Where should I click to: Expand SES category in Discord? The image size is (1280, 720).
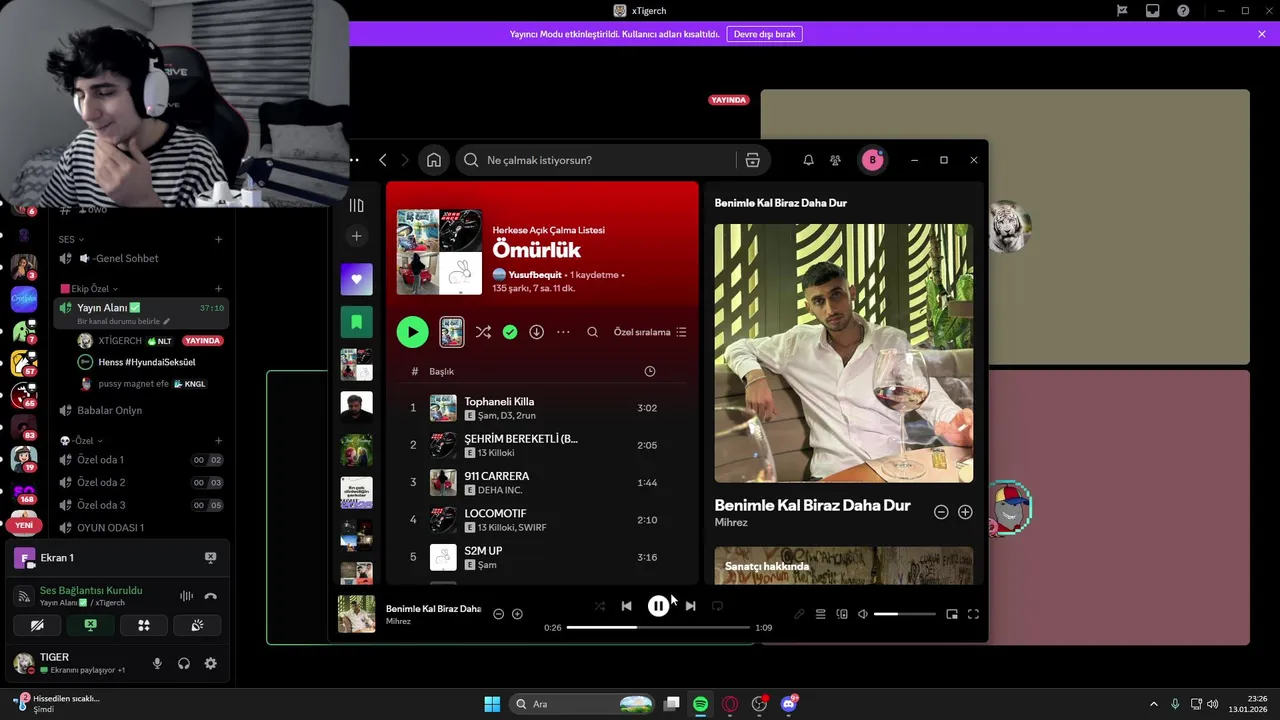point(71,239)
